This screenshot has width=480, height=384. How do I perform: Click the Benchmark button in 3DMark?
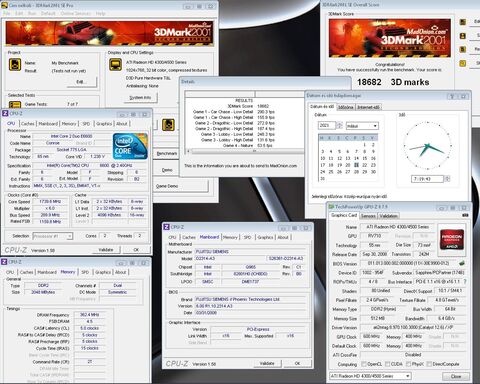click(x=167, y=154)
